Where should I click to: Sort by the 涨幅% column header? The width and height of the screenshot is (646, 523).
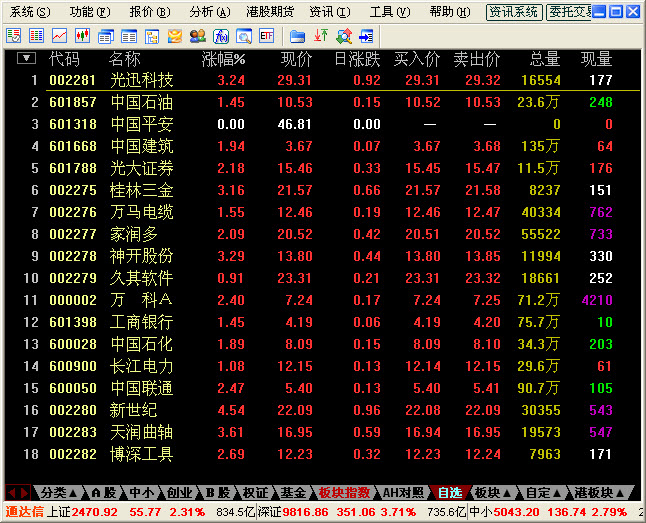click(224, 59)
